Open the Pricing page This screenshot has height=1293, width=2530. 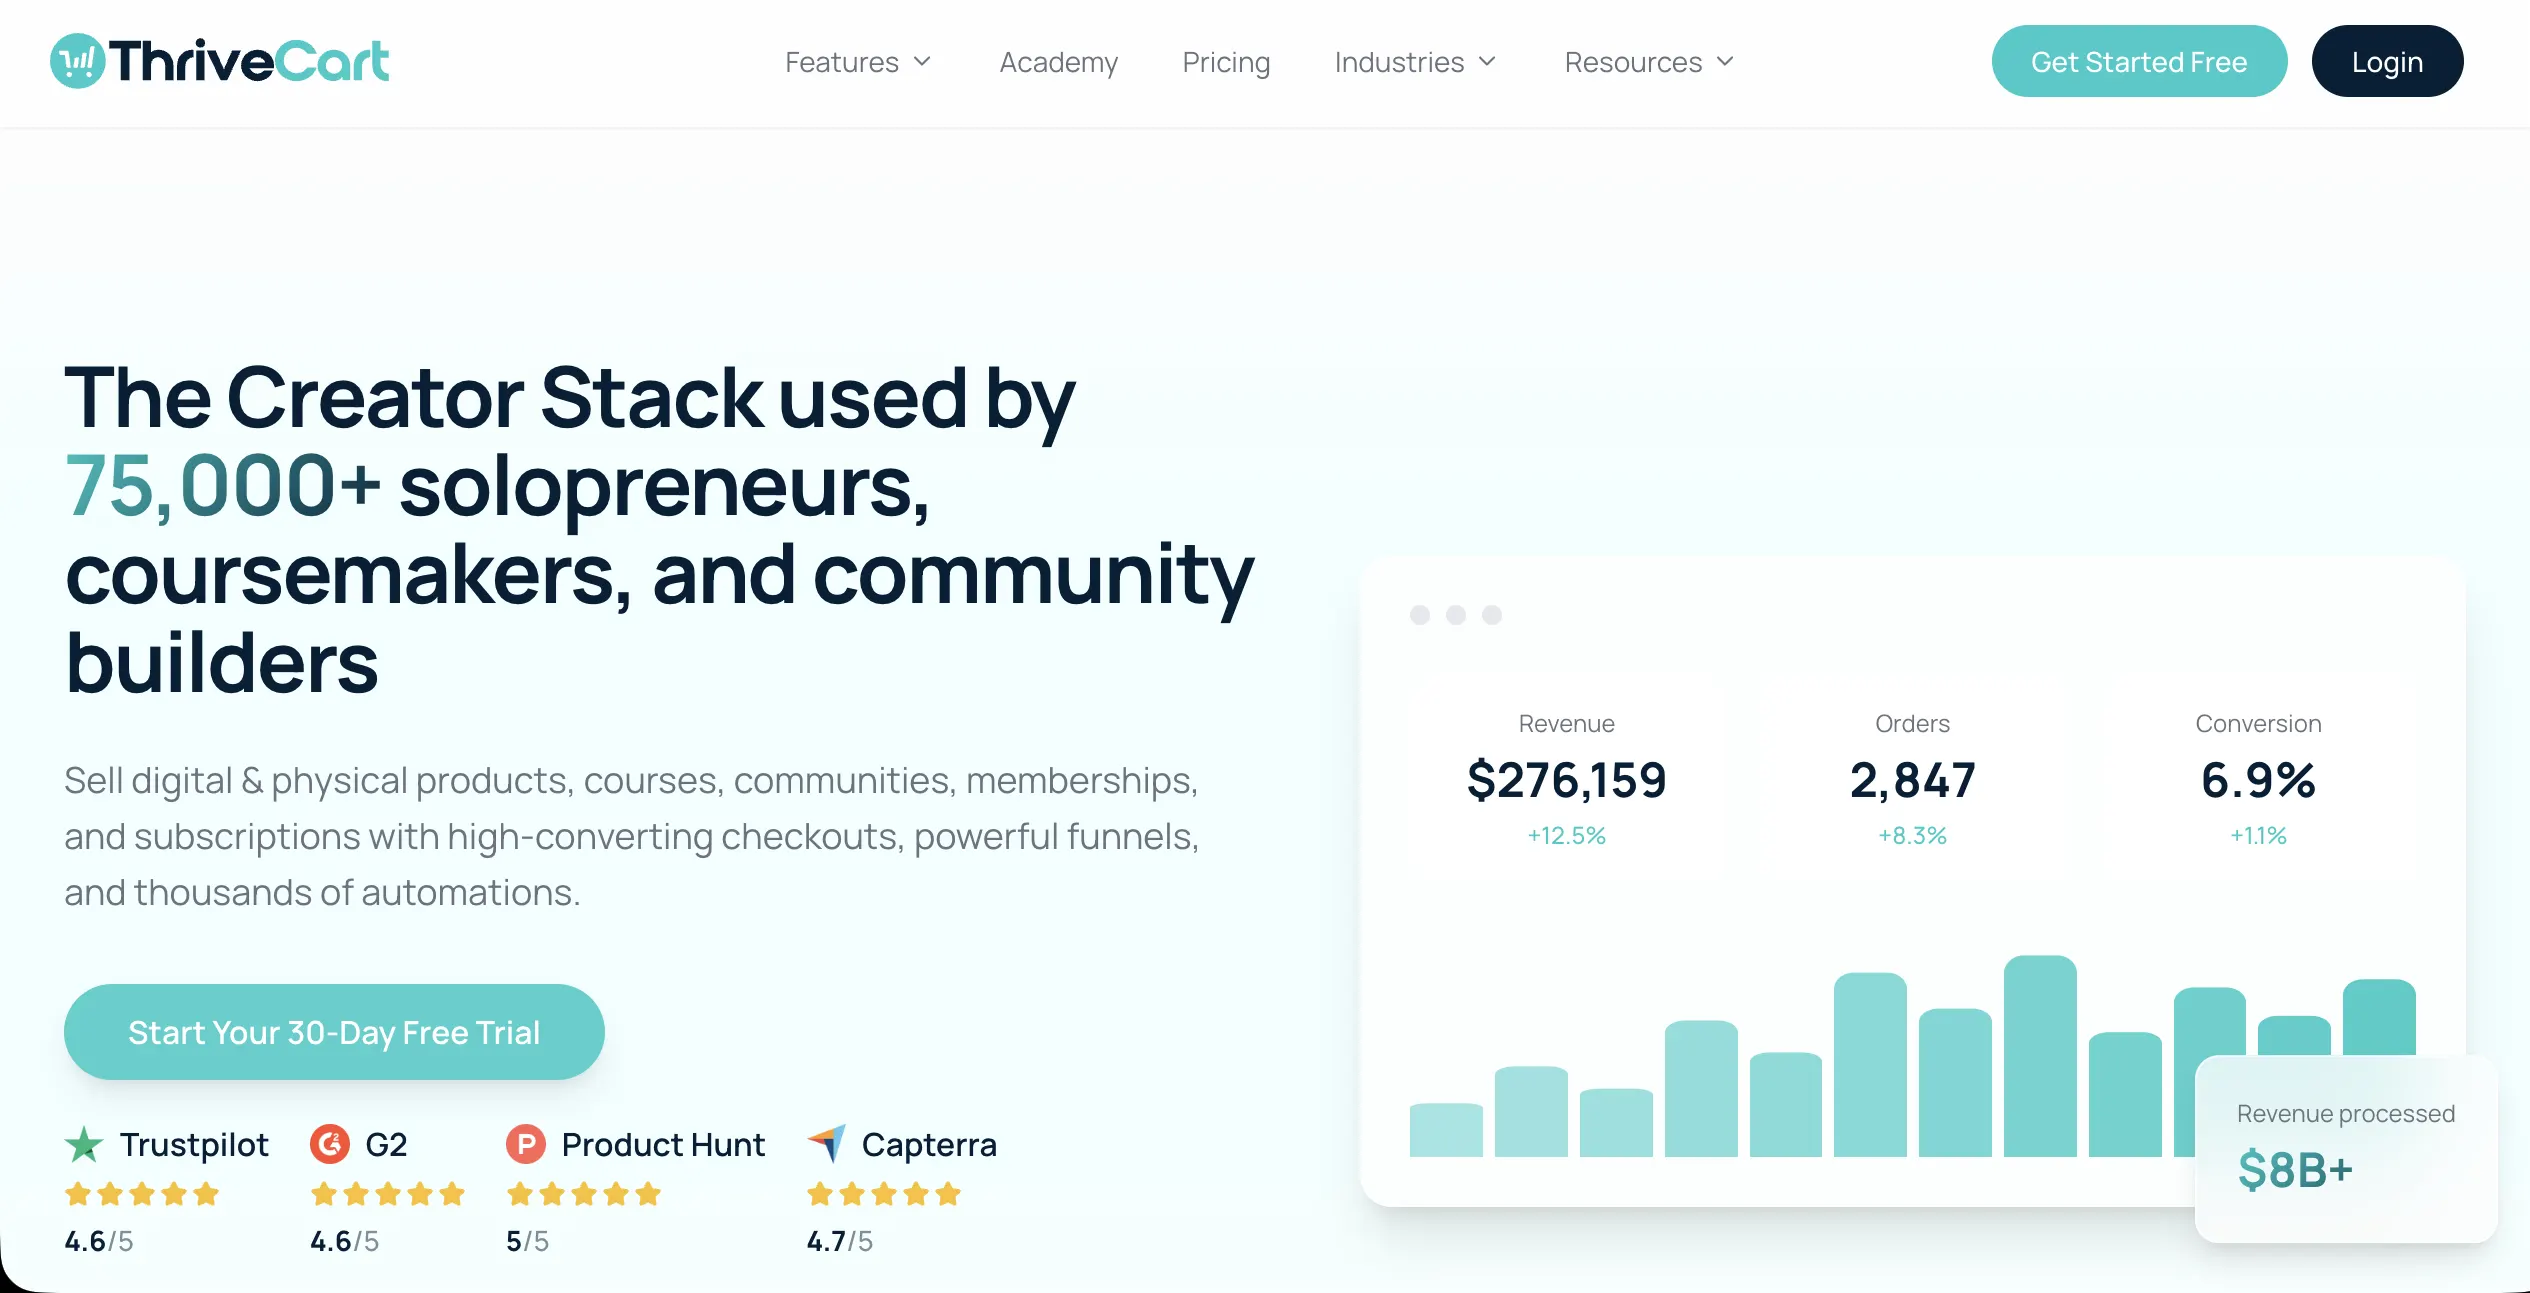click(1226, 62)
